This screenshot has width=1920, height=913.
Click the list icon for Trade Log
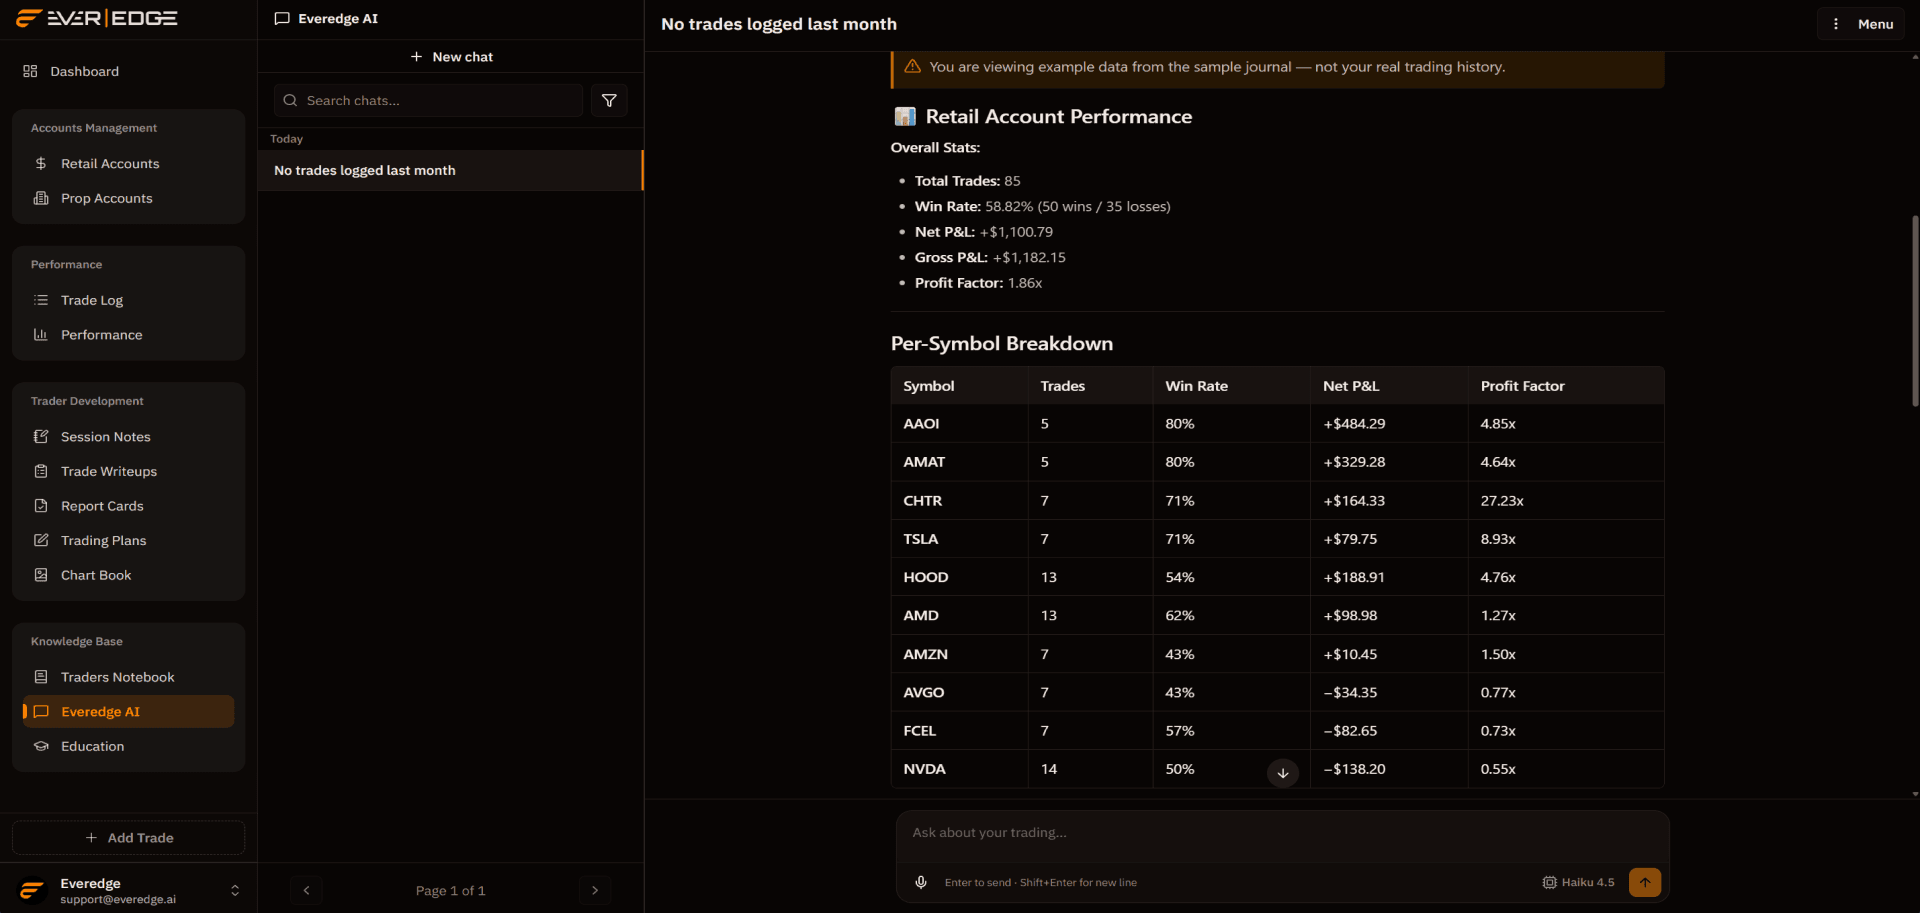point(41,300)
